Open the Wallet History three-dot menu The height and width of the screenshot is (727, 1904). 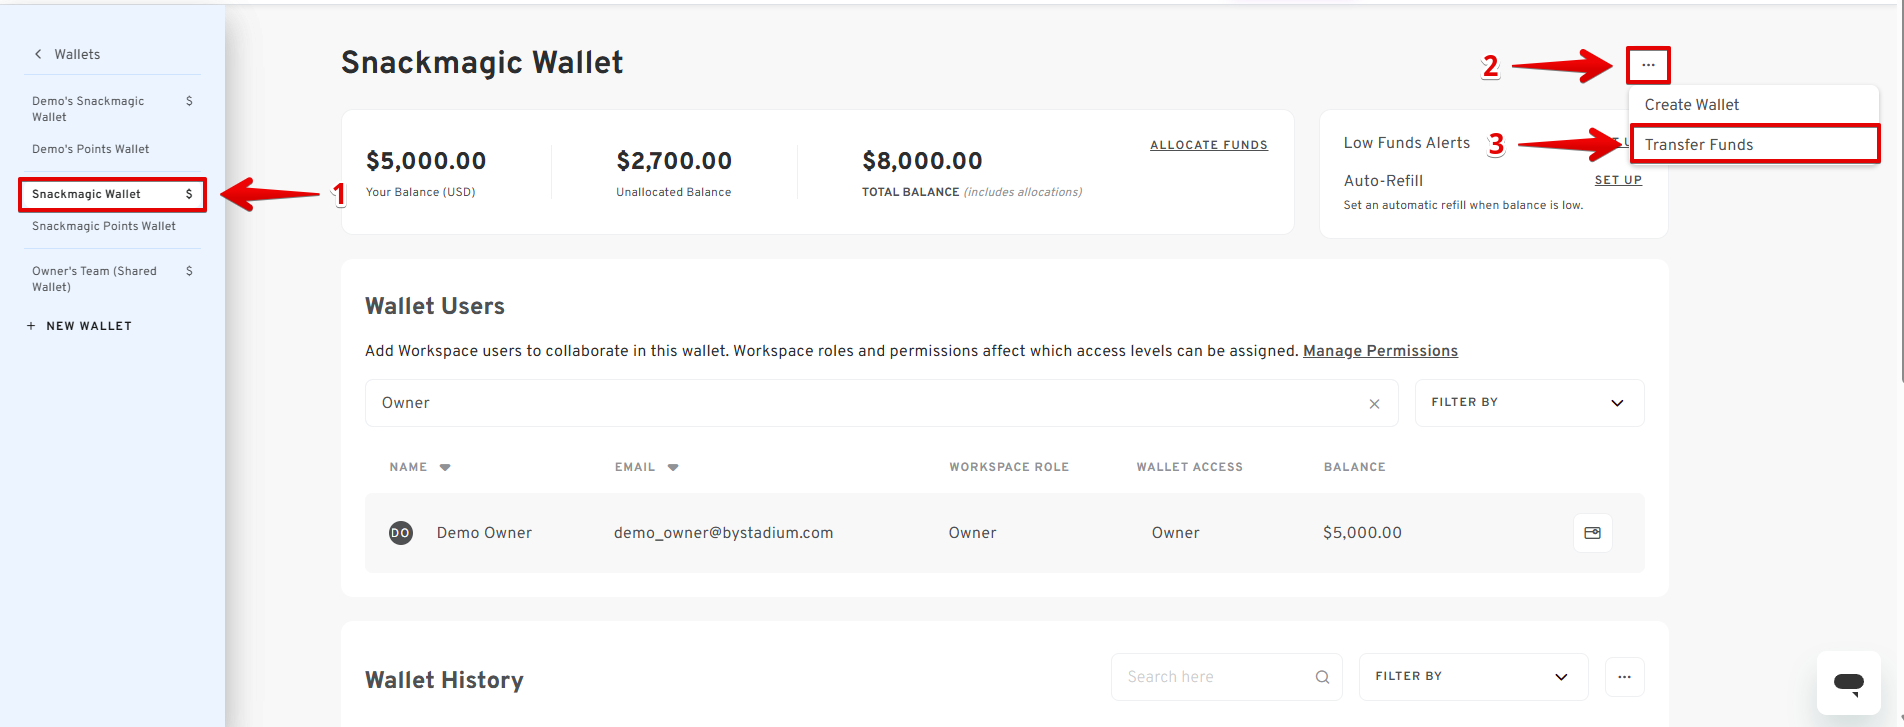1624,677
